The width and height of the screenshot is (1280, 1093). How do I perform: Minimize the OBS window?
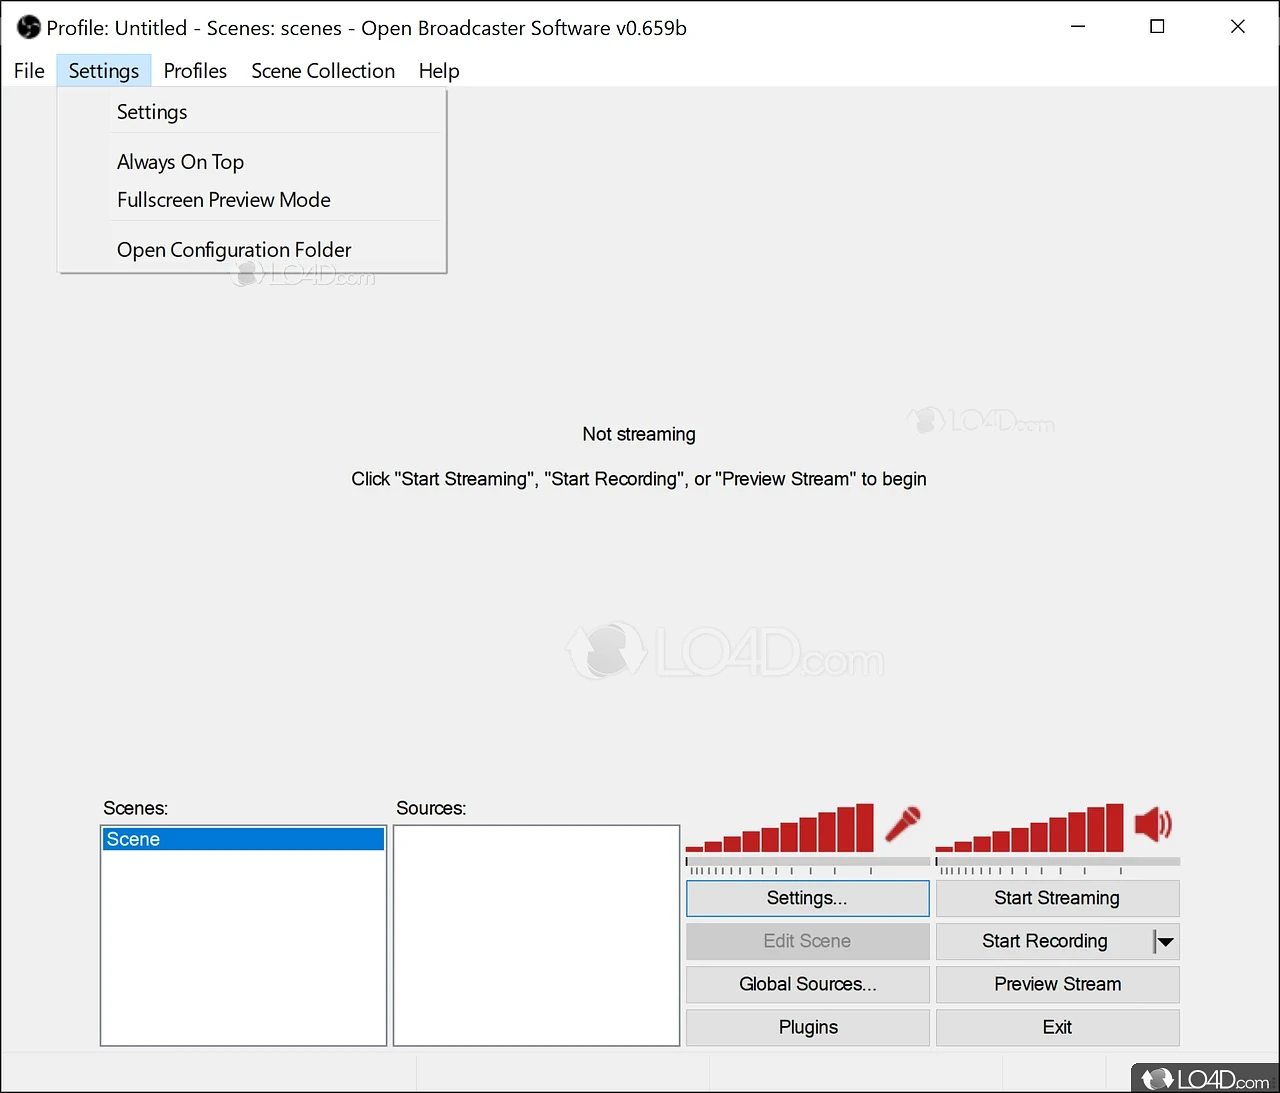[1078, 27]
